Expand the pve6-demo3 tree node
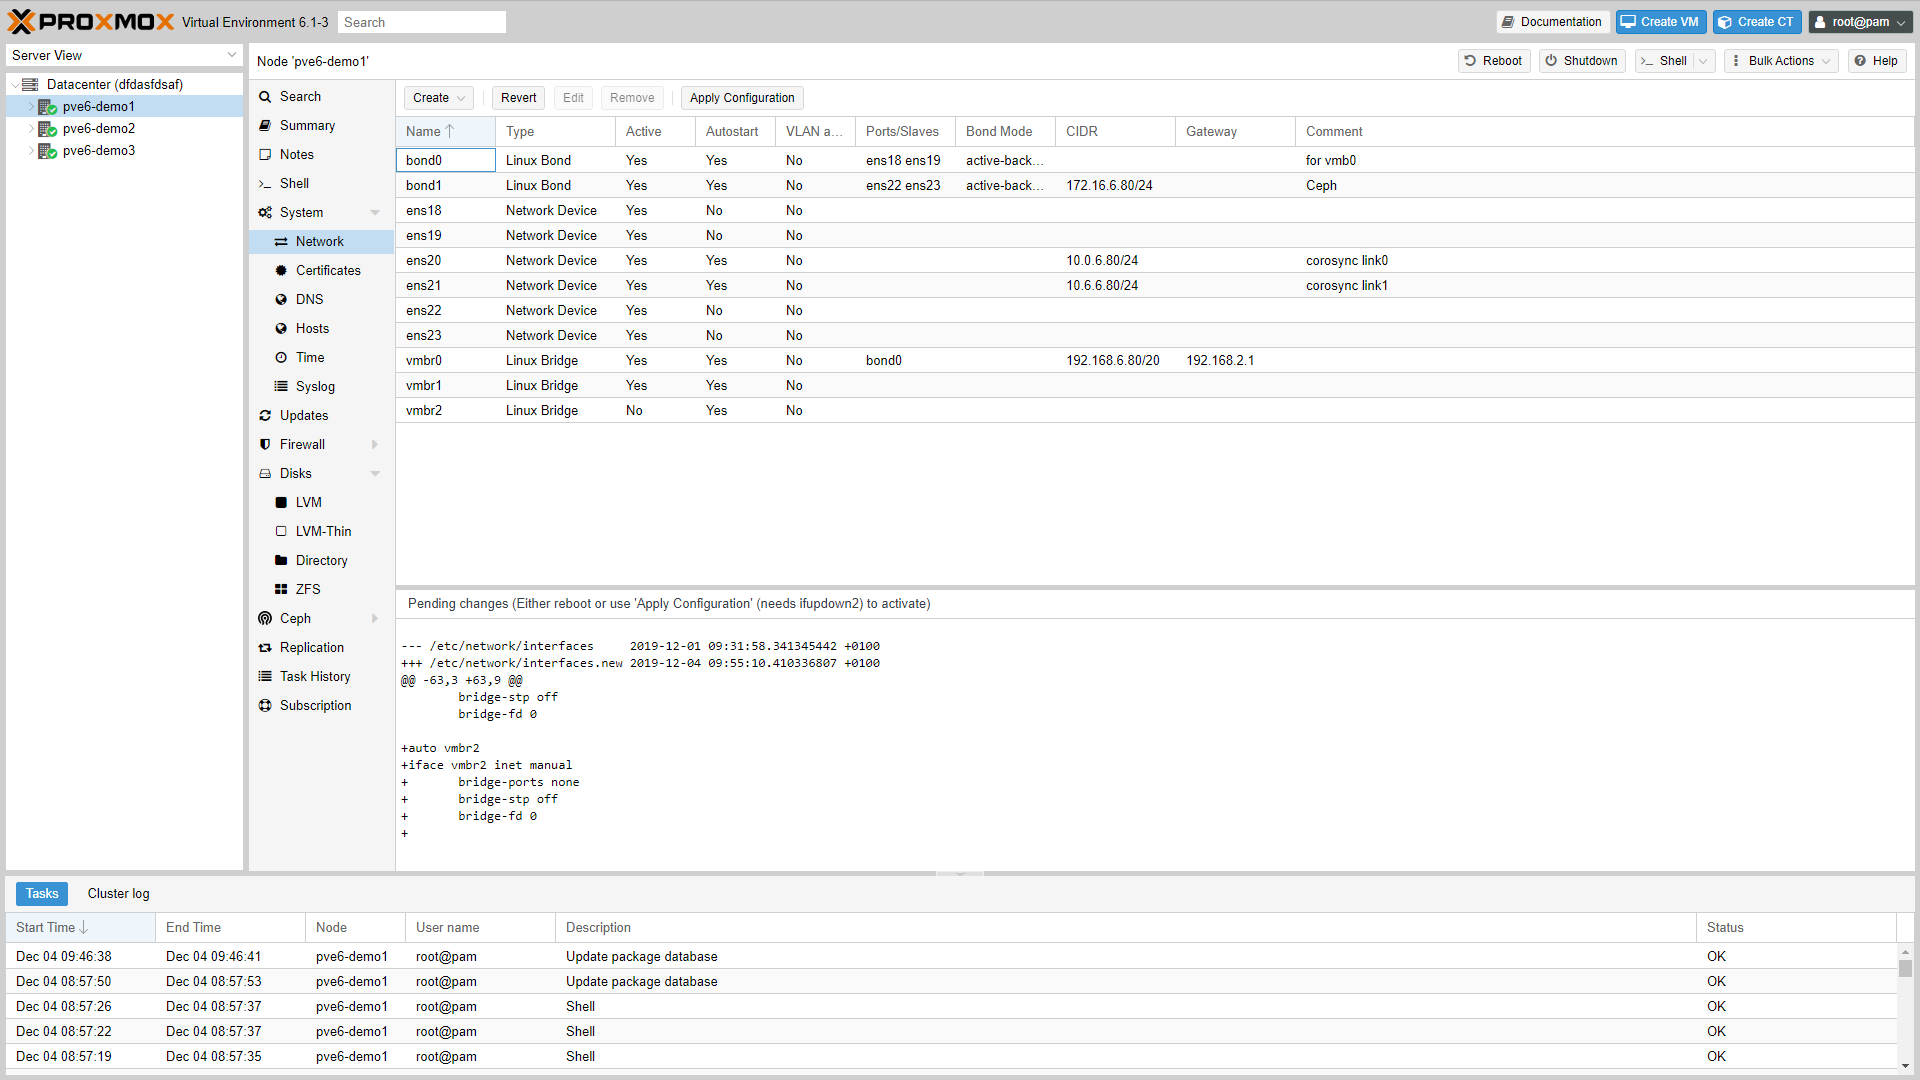This screenshot has width=1920, height=1080. (x=31, y=151)
